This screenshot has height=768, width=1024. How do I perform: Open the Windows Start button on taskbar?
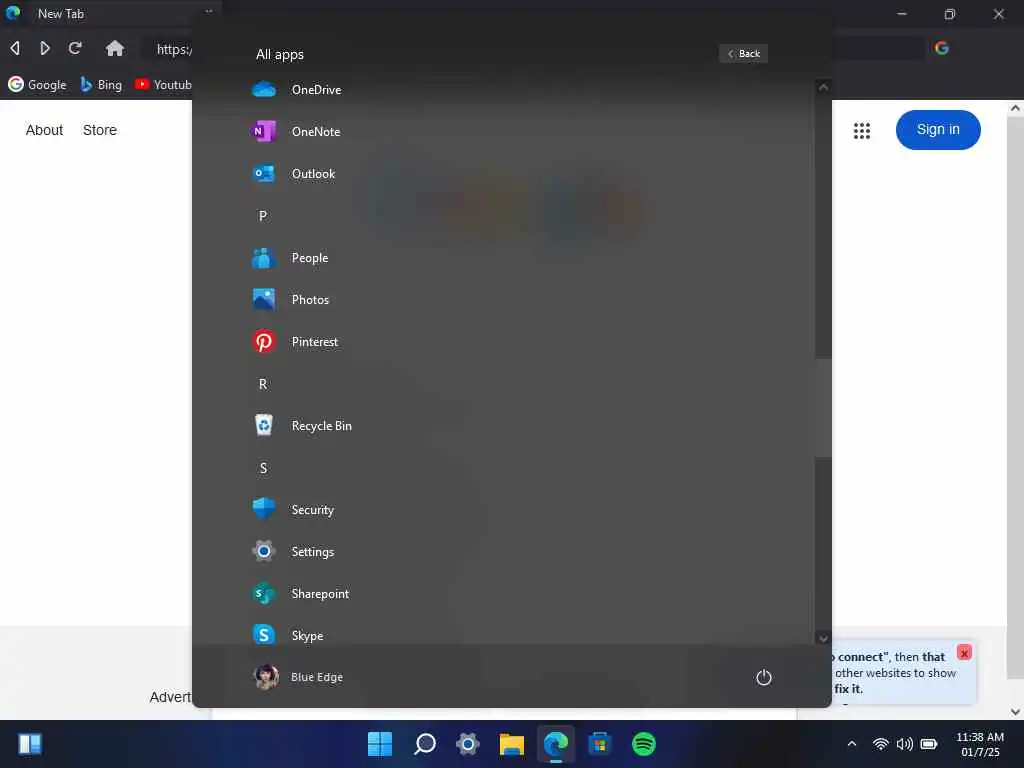tap(380, 744)
